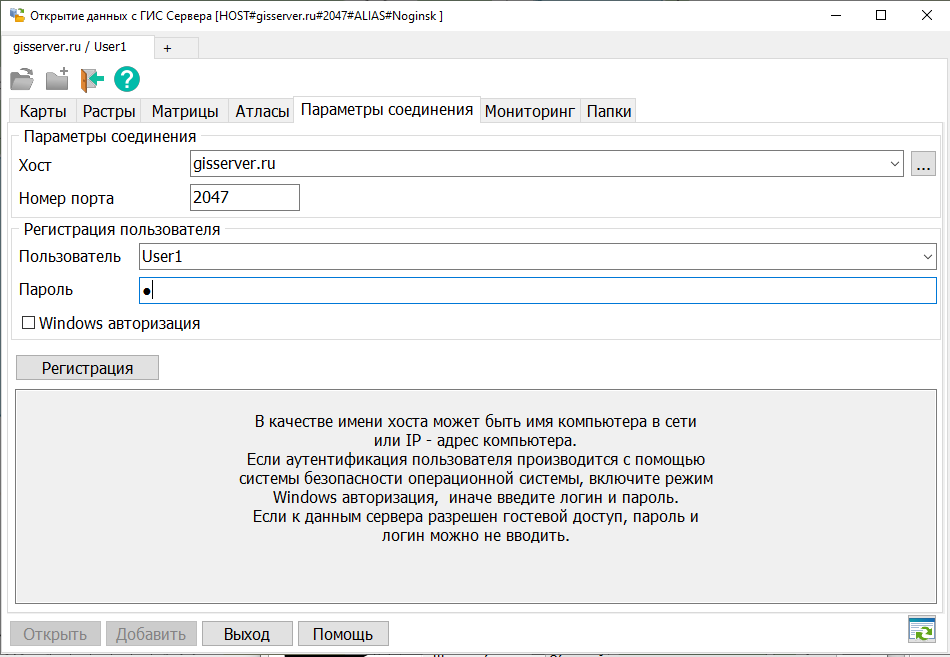Toggle the Windows авторизация checkbox
The height and width of the screenshot is (657, 950).
click(x=28, y=324)
